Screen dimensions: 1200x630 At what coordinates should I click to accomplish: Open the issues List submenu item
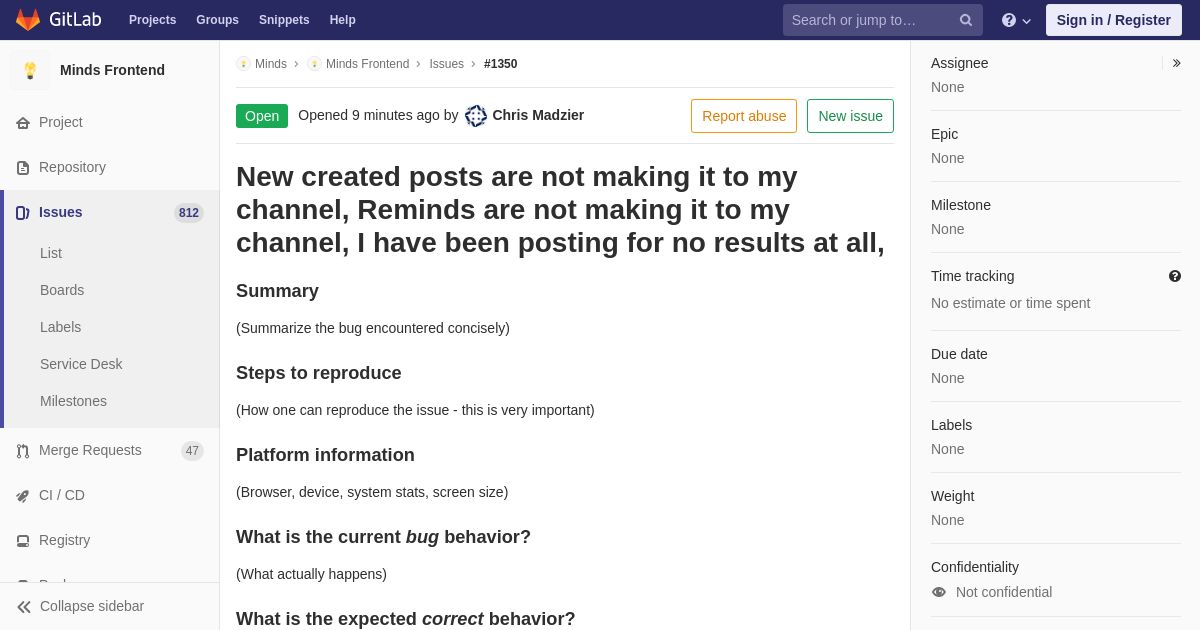(x=51, y=253)
